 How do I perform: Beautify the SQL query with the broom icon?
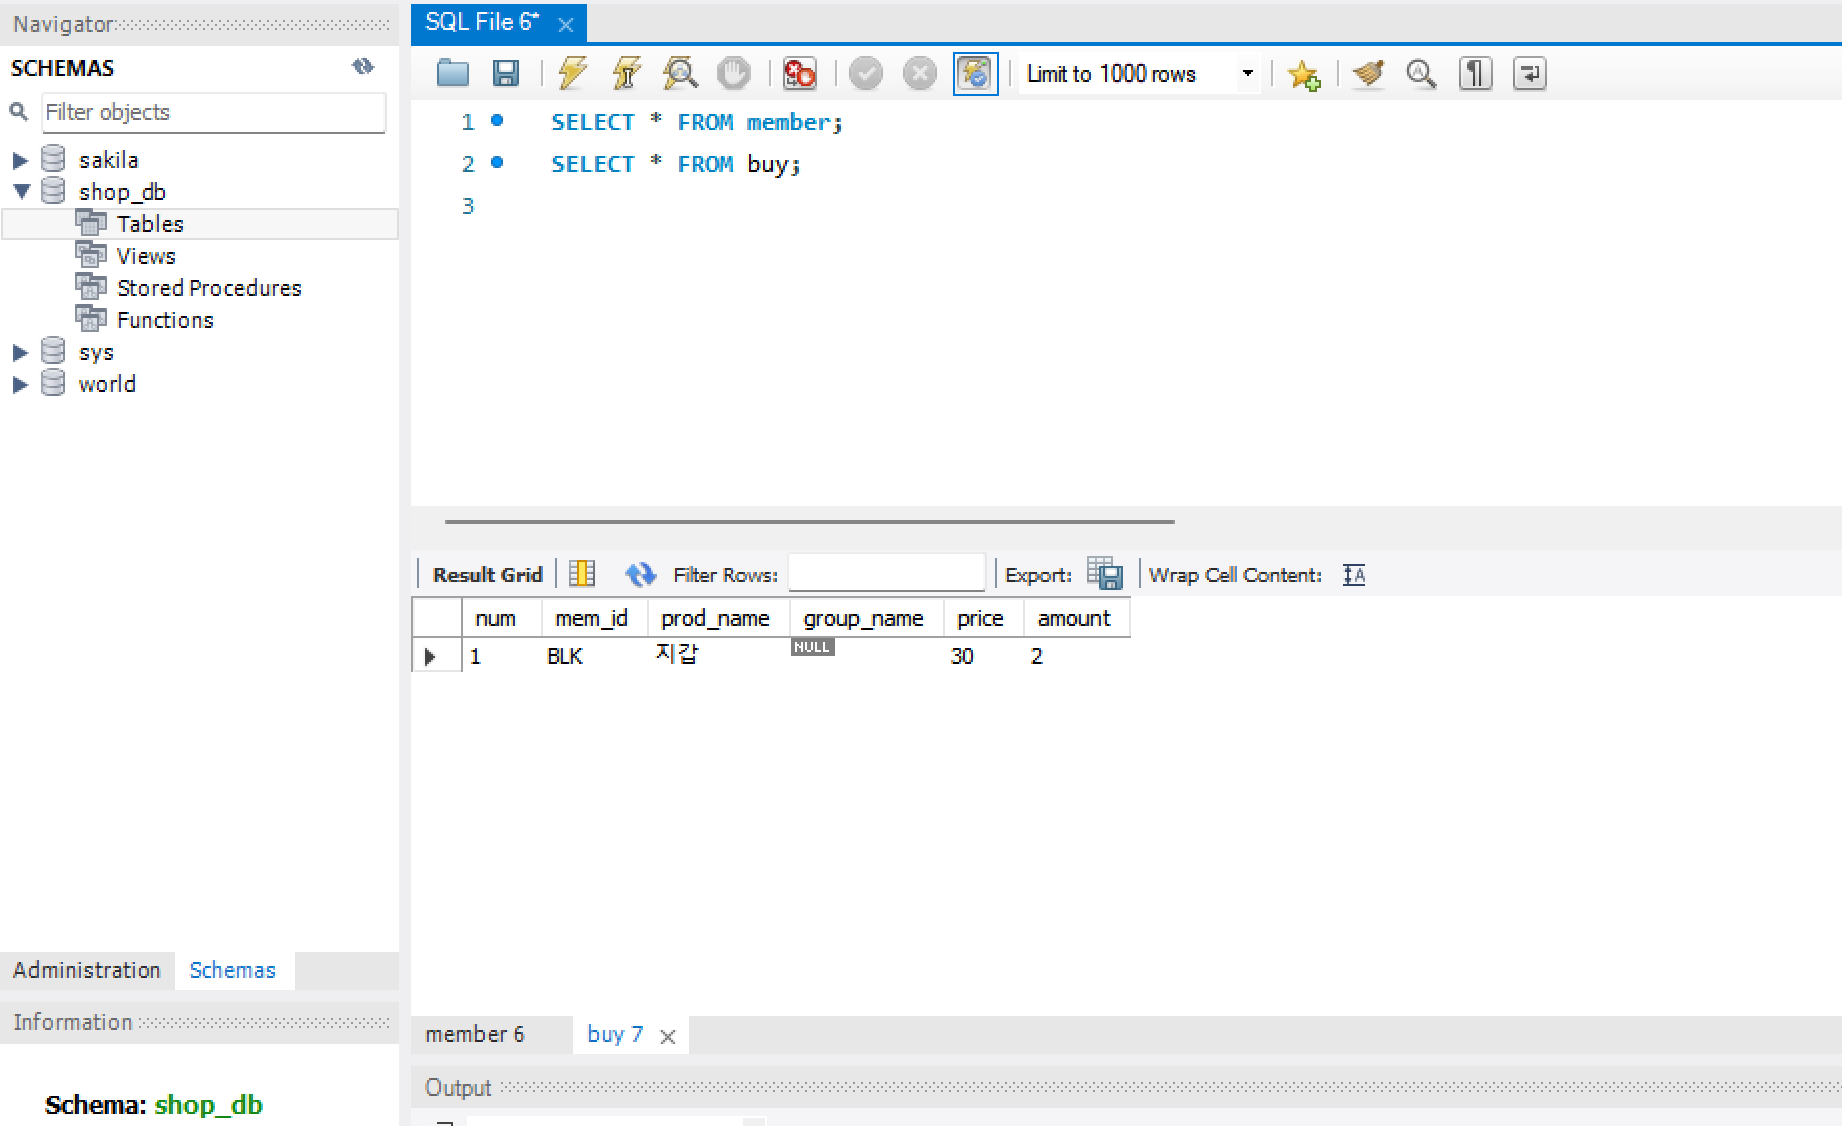pyautogui.click(x=1366, y=73)
